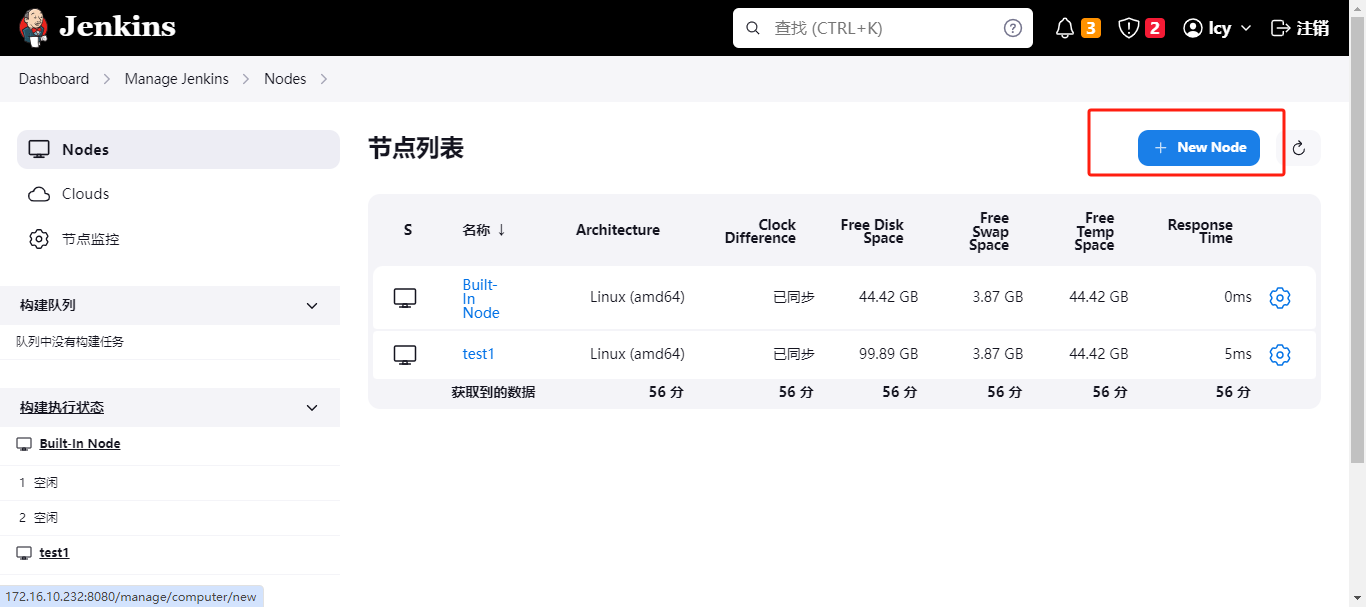The width and height of the screenshot is (1366, 607).
Task: Open the lcy user dropdown menu
Action: 1217,28
